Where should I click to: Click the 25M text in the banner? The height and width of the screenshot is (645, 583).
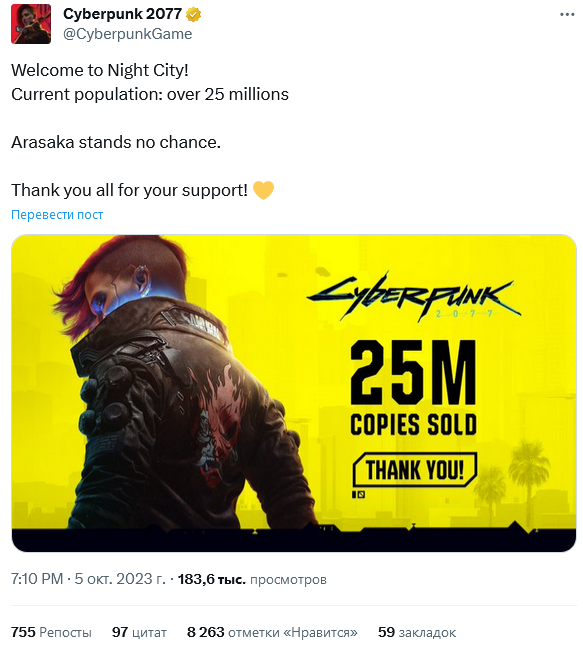(413, 372)
